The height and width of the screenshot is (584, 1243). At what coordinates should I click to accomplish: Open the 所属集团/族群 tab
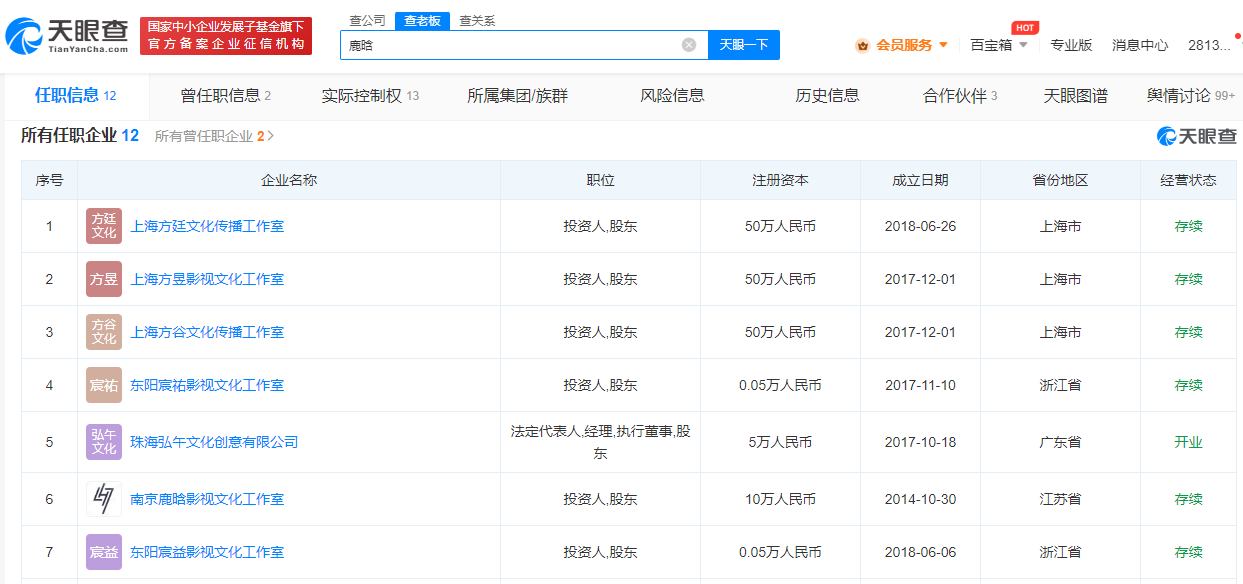517,96
